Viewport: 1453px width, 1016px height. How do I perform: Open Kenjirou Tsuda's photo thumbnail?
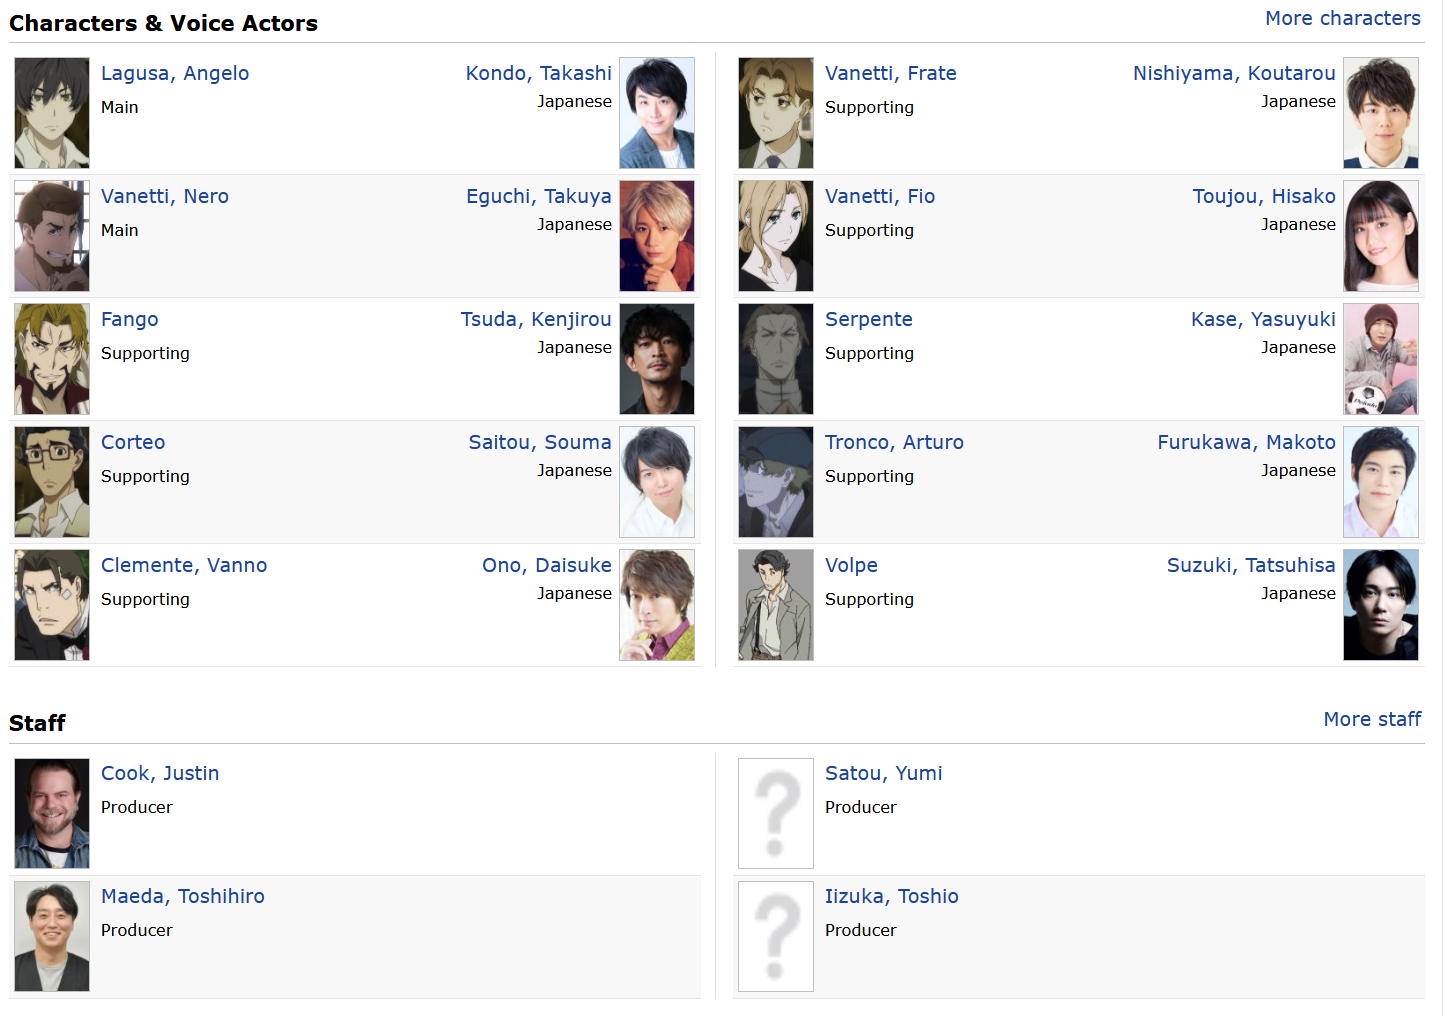656,359
